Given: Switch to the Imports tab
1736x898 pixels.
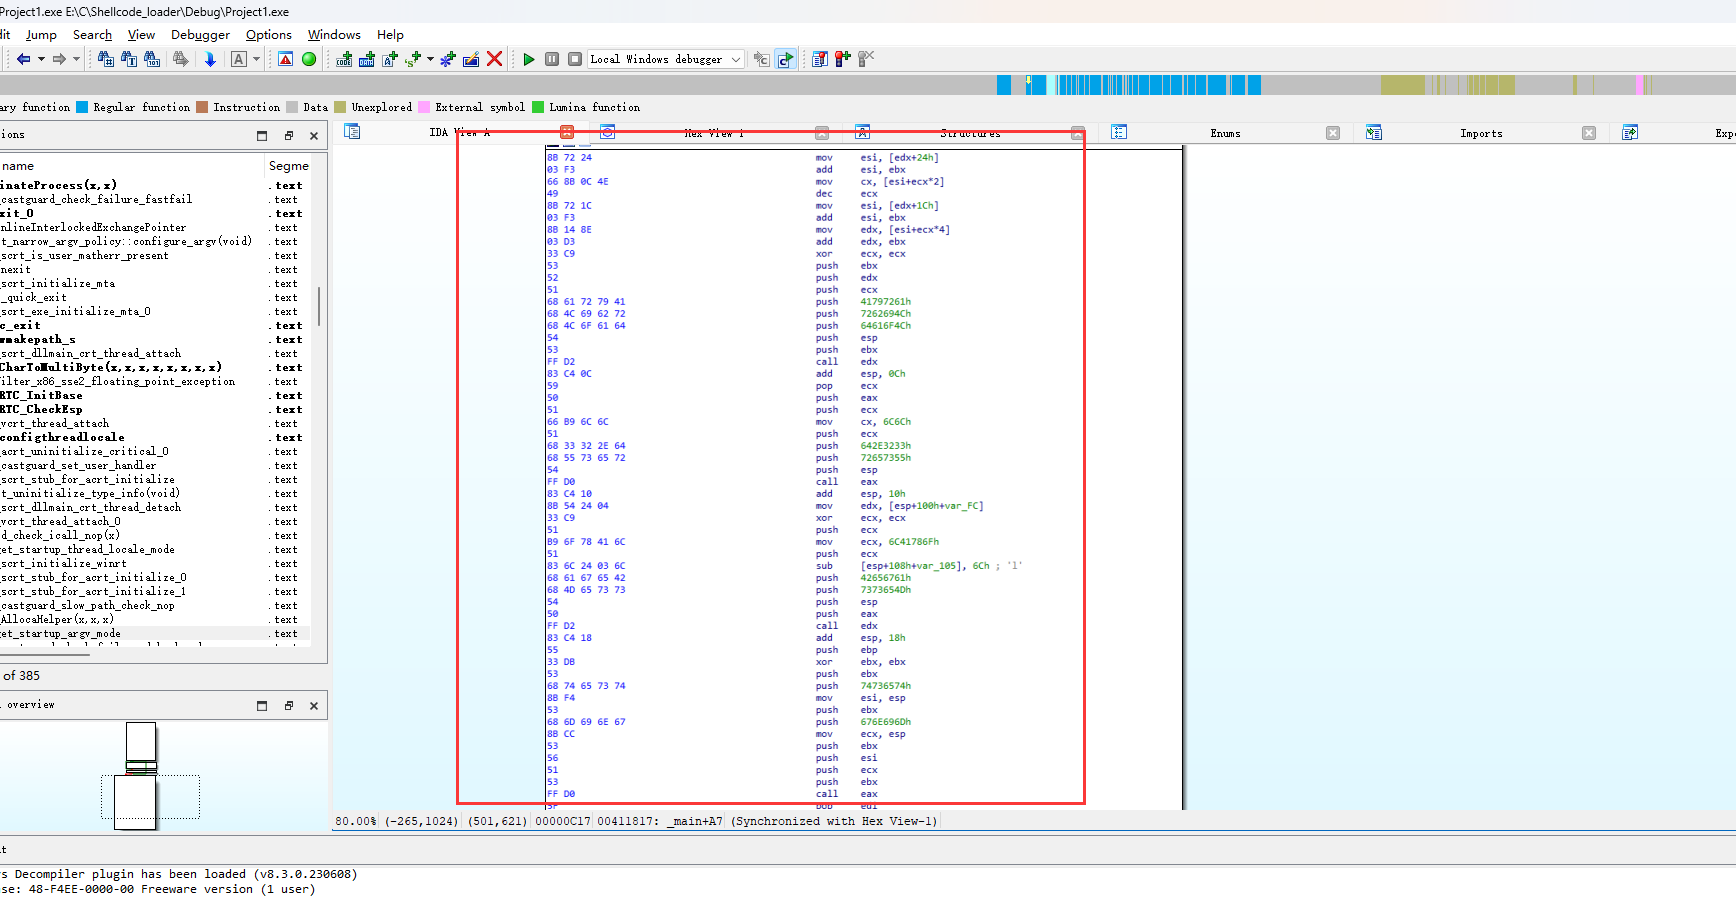Looking at the screenshot, I should click(x=1480, y=133).
